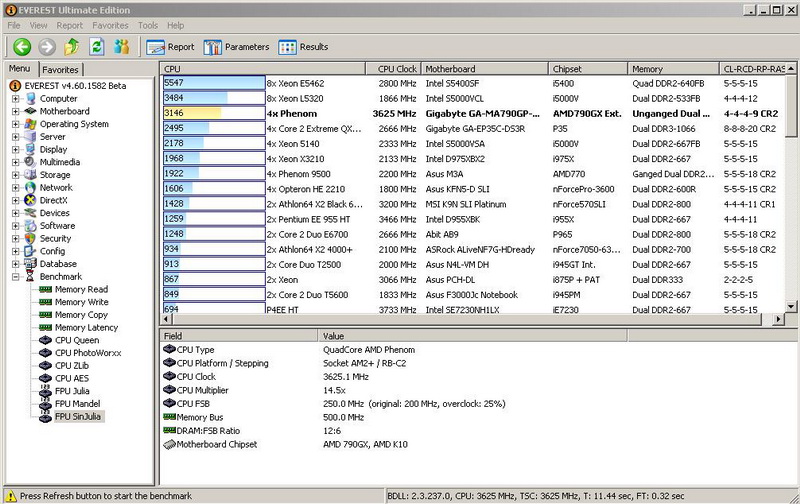Expand the Server tree node

pyautogui.click(x=16, y=137)
